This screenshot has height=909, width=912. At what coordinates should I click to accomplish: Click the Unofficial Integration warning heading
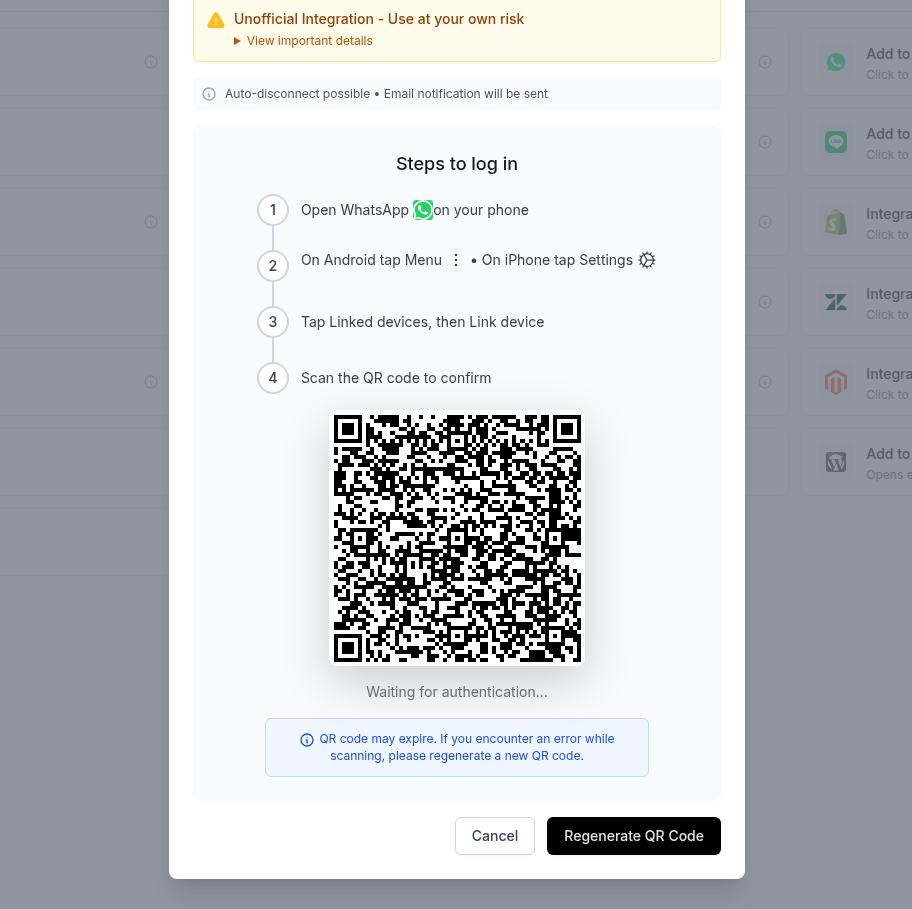coord(379,19)
